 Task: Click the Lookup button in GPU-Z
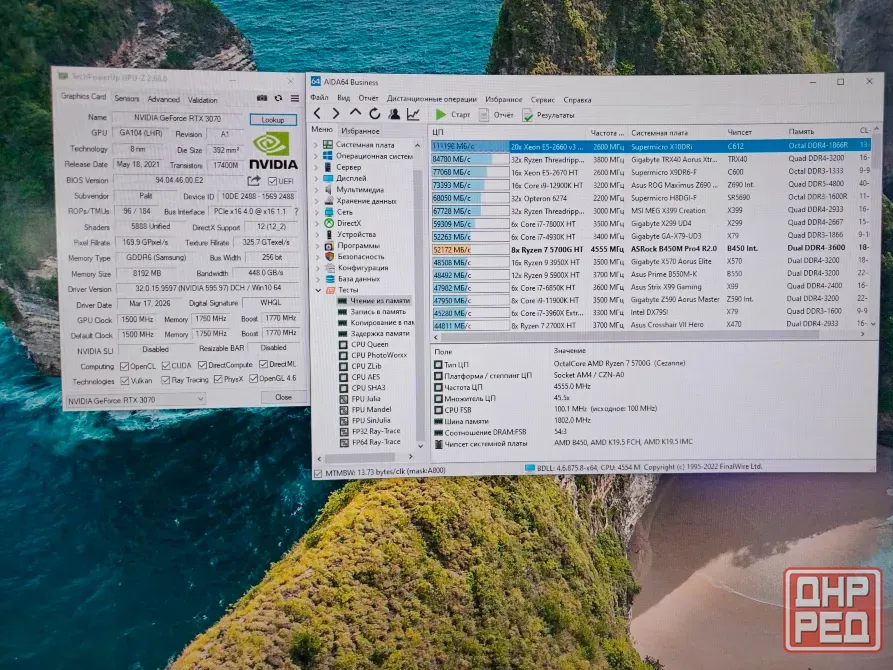pyautogui.click(x=273, y=120)
